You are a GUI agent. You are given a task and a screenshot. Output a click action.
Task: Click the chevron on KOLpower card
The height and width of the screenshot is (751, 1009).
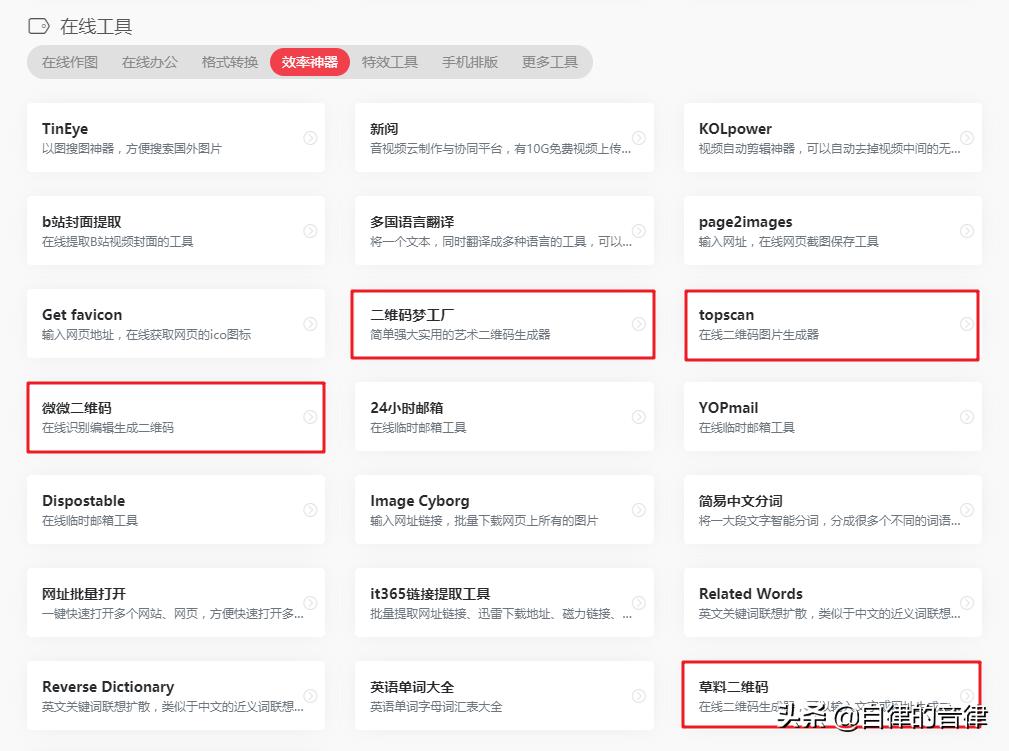966,138
